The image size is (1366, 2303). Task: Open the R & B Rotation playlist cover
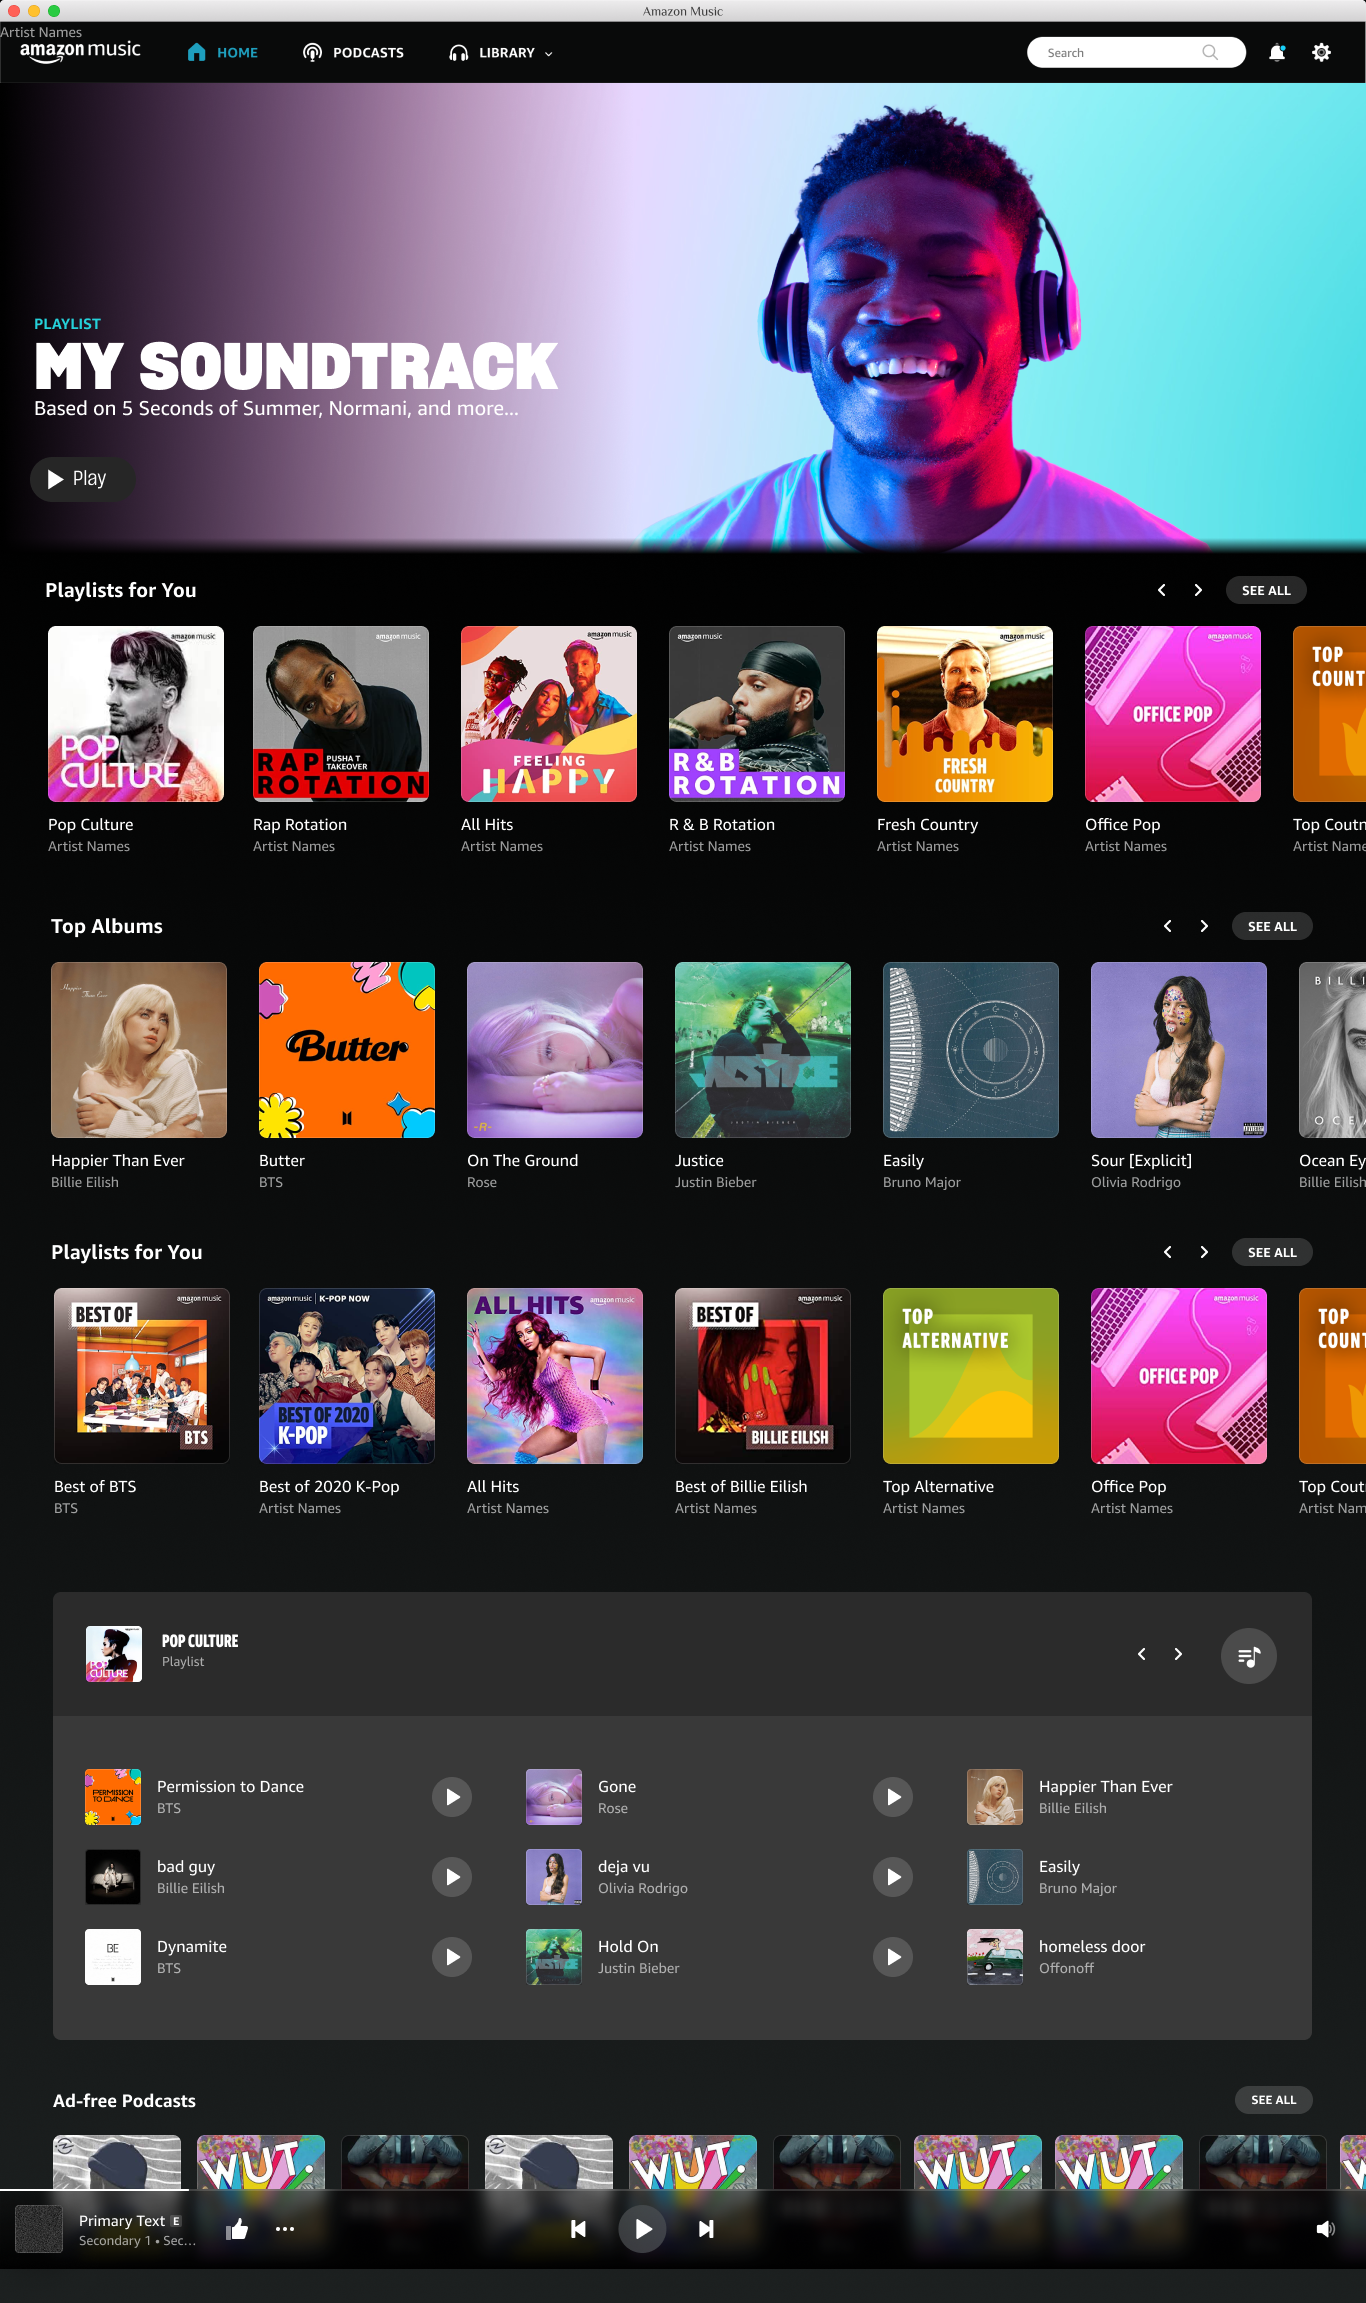[x=757, y=714]
